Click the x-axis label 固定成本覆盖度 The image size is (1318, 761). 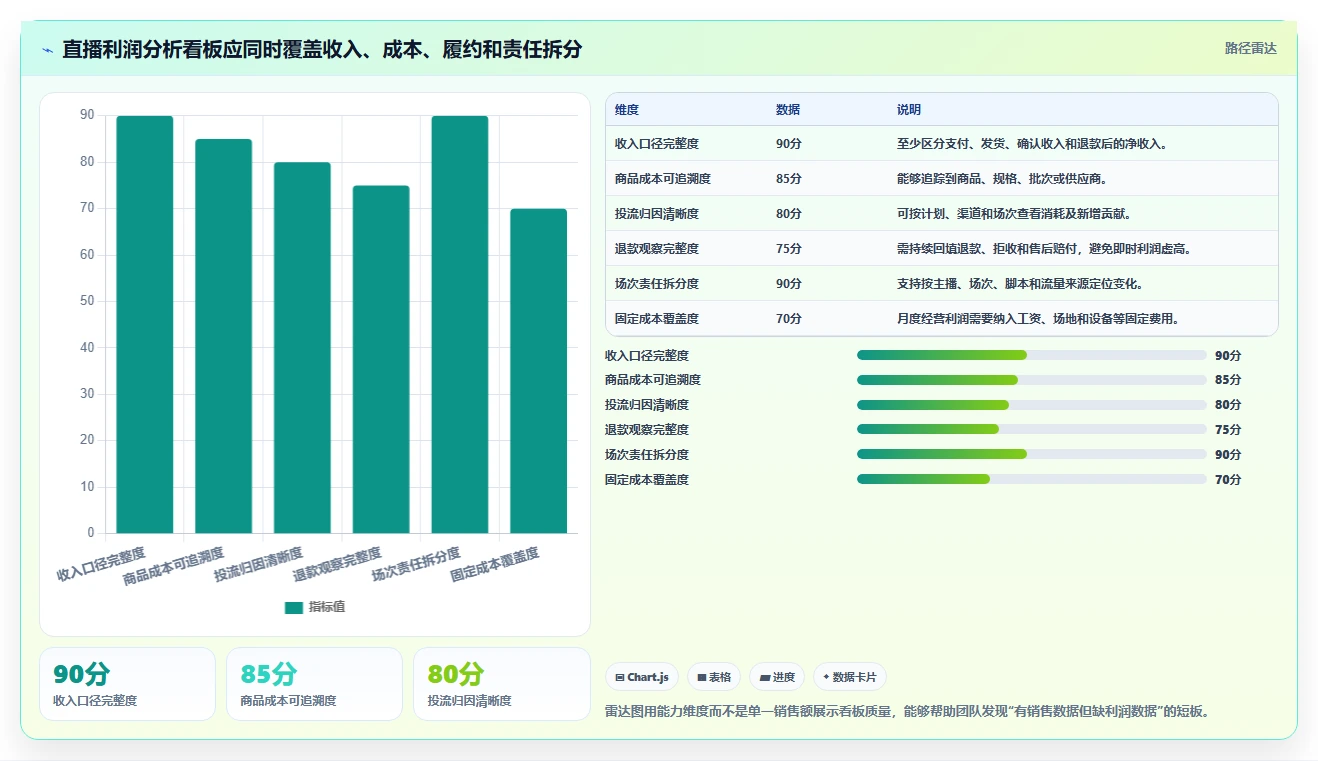495,564
